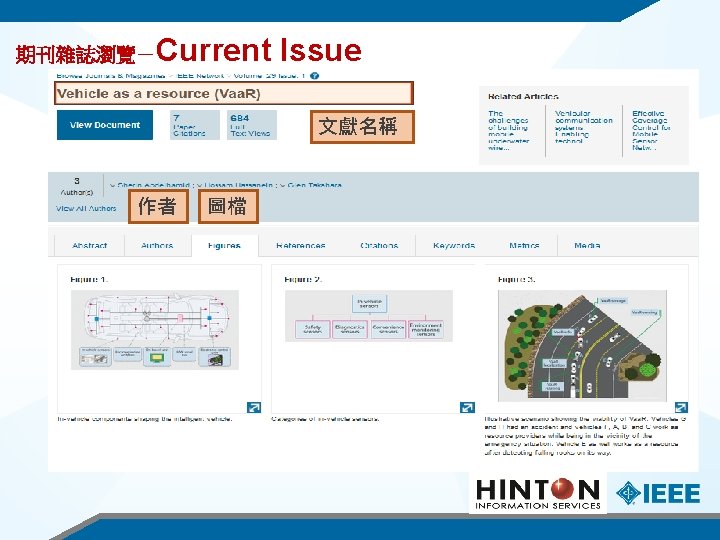This screenshot has height=540, width=720.
Task: Switch to the Authors tab
Action: pos(157,246)
